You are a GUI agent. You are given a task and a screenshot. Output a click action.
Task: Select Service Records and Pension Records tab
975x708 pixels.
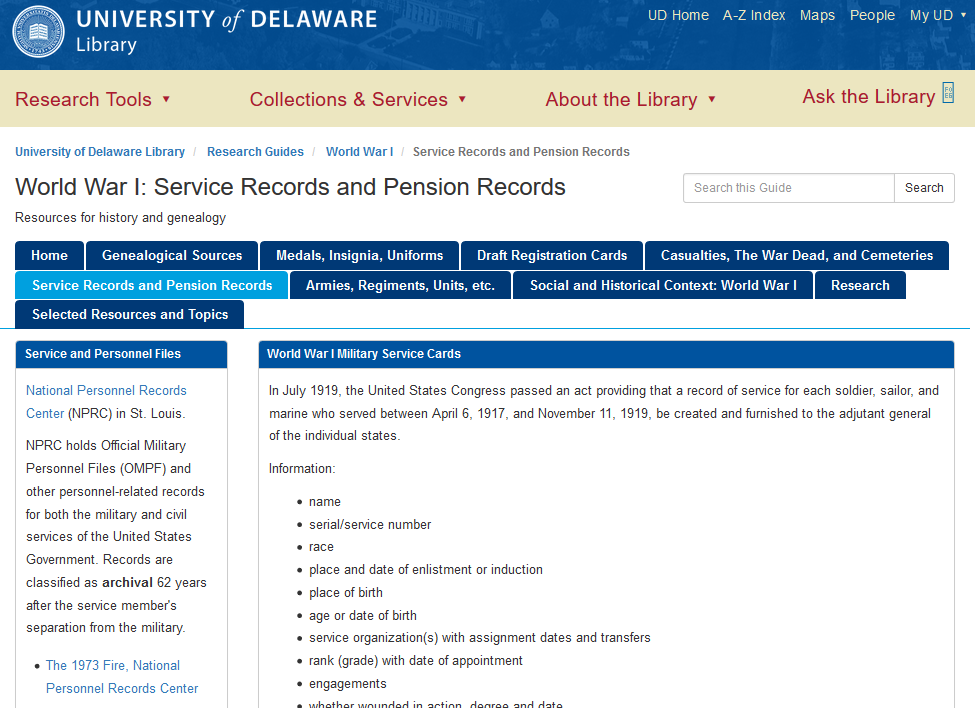point(152,285)
